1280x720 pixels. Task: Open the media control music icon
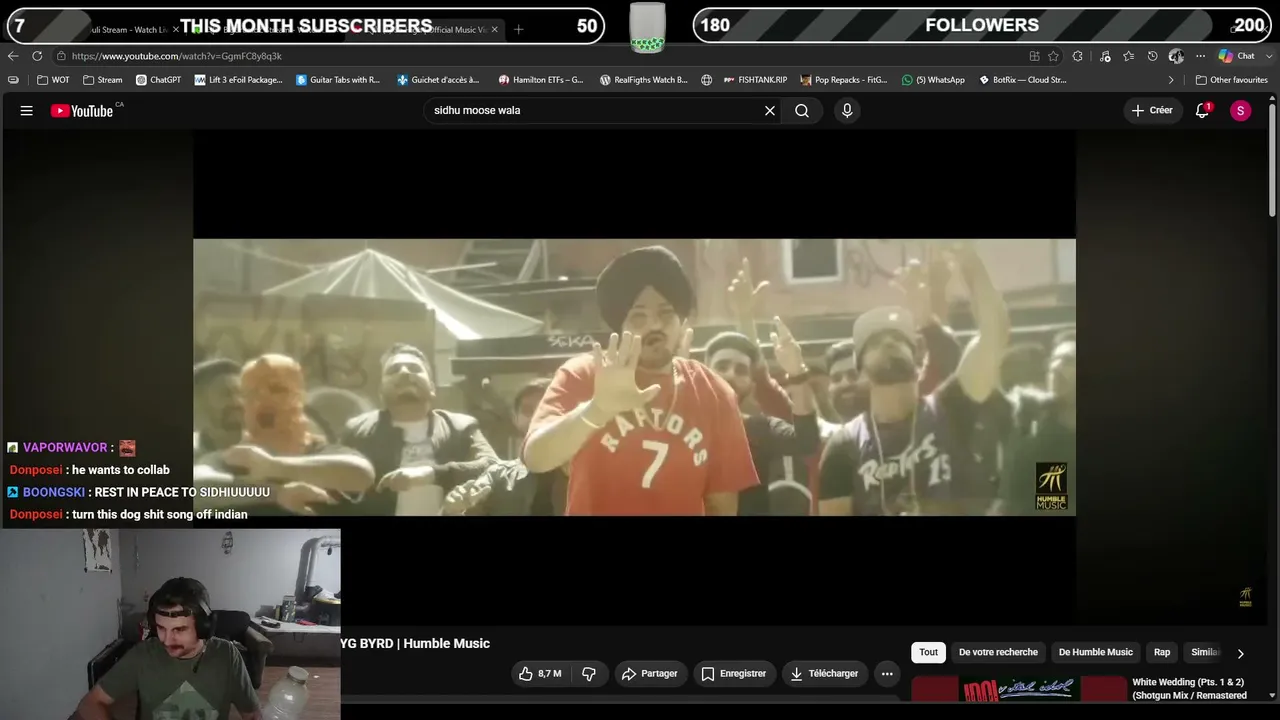click(x=1105, y=56)
